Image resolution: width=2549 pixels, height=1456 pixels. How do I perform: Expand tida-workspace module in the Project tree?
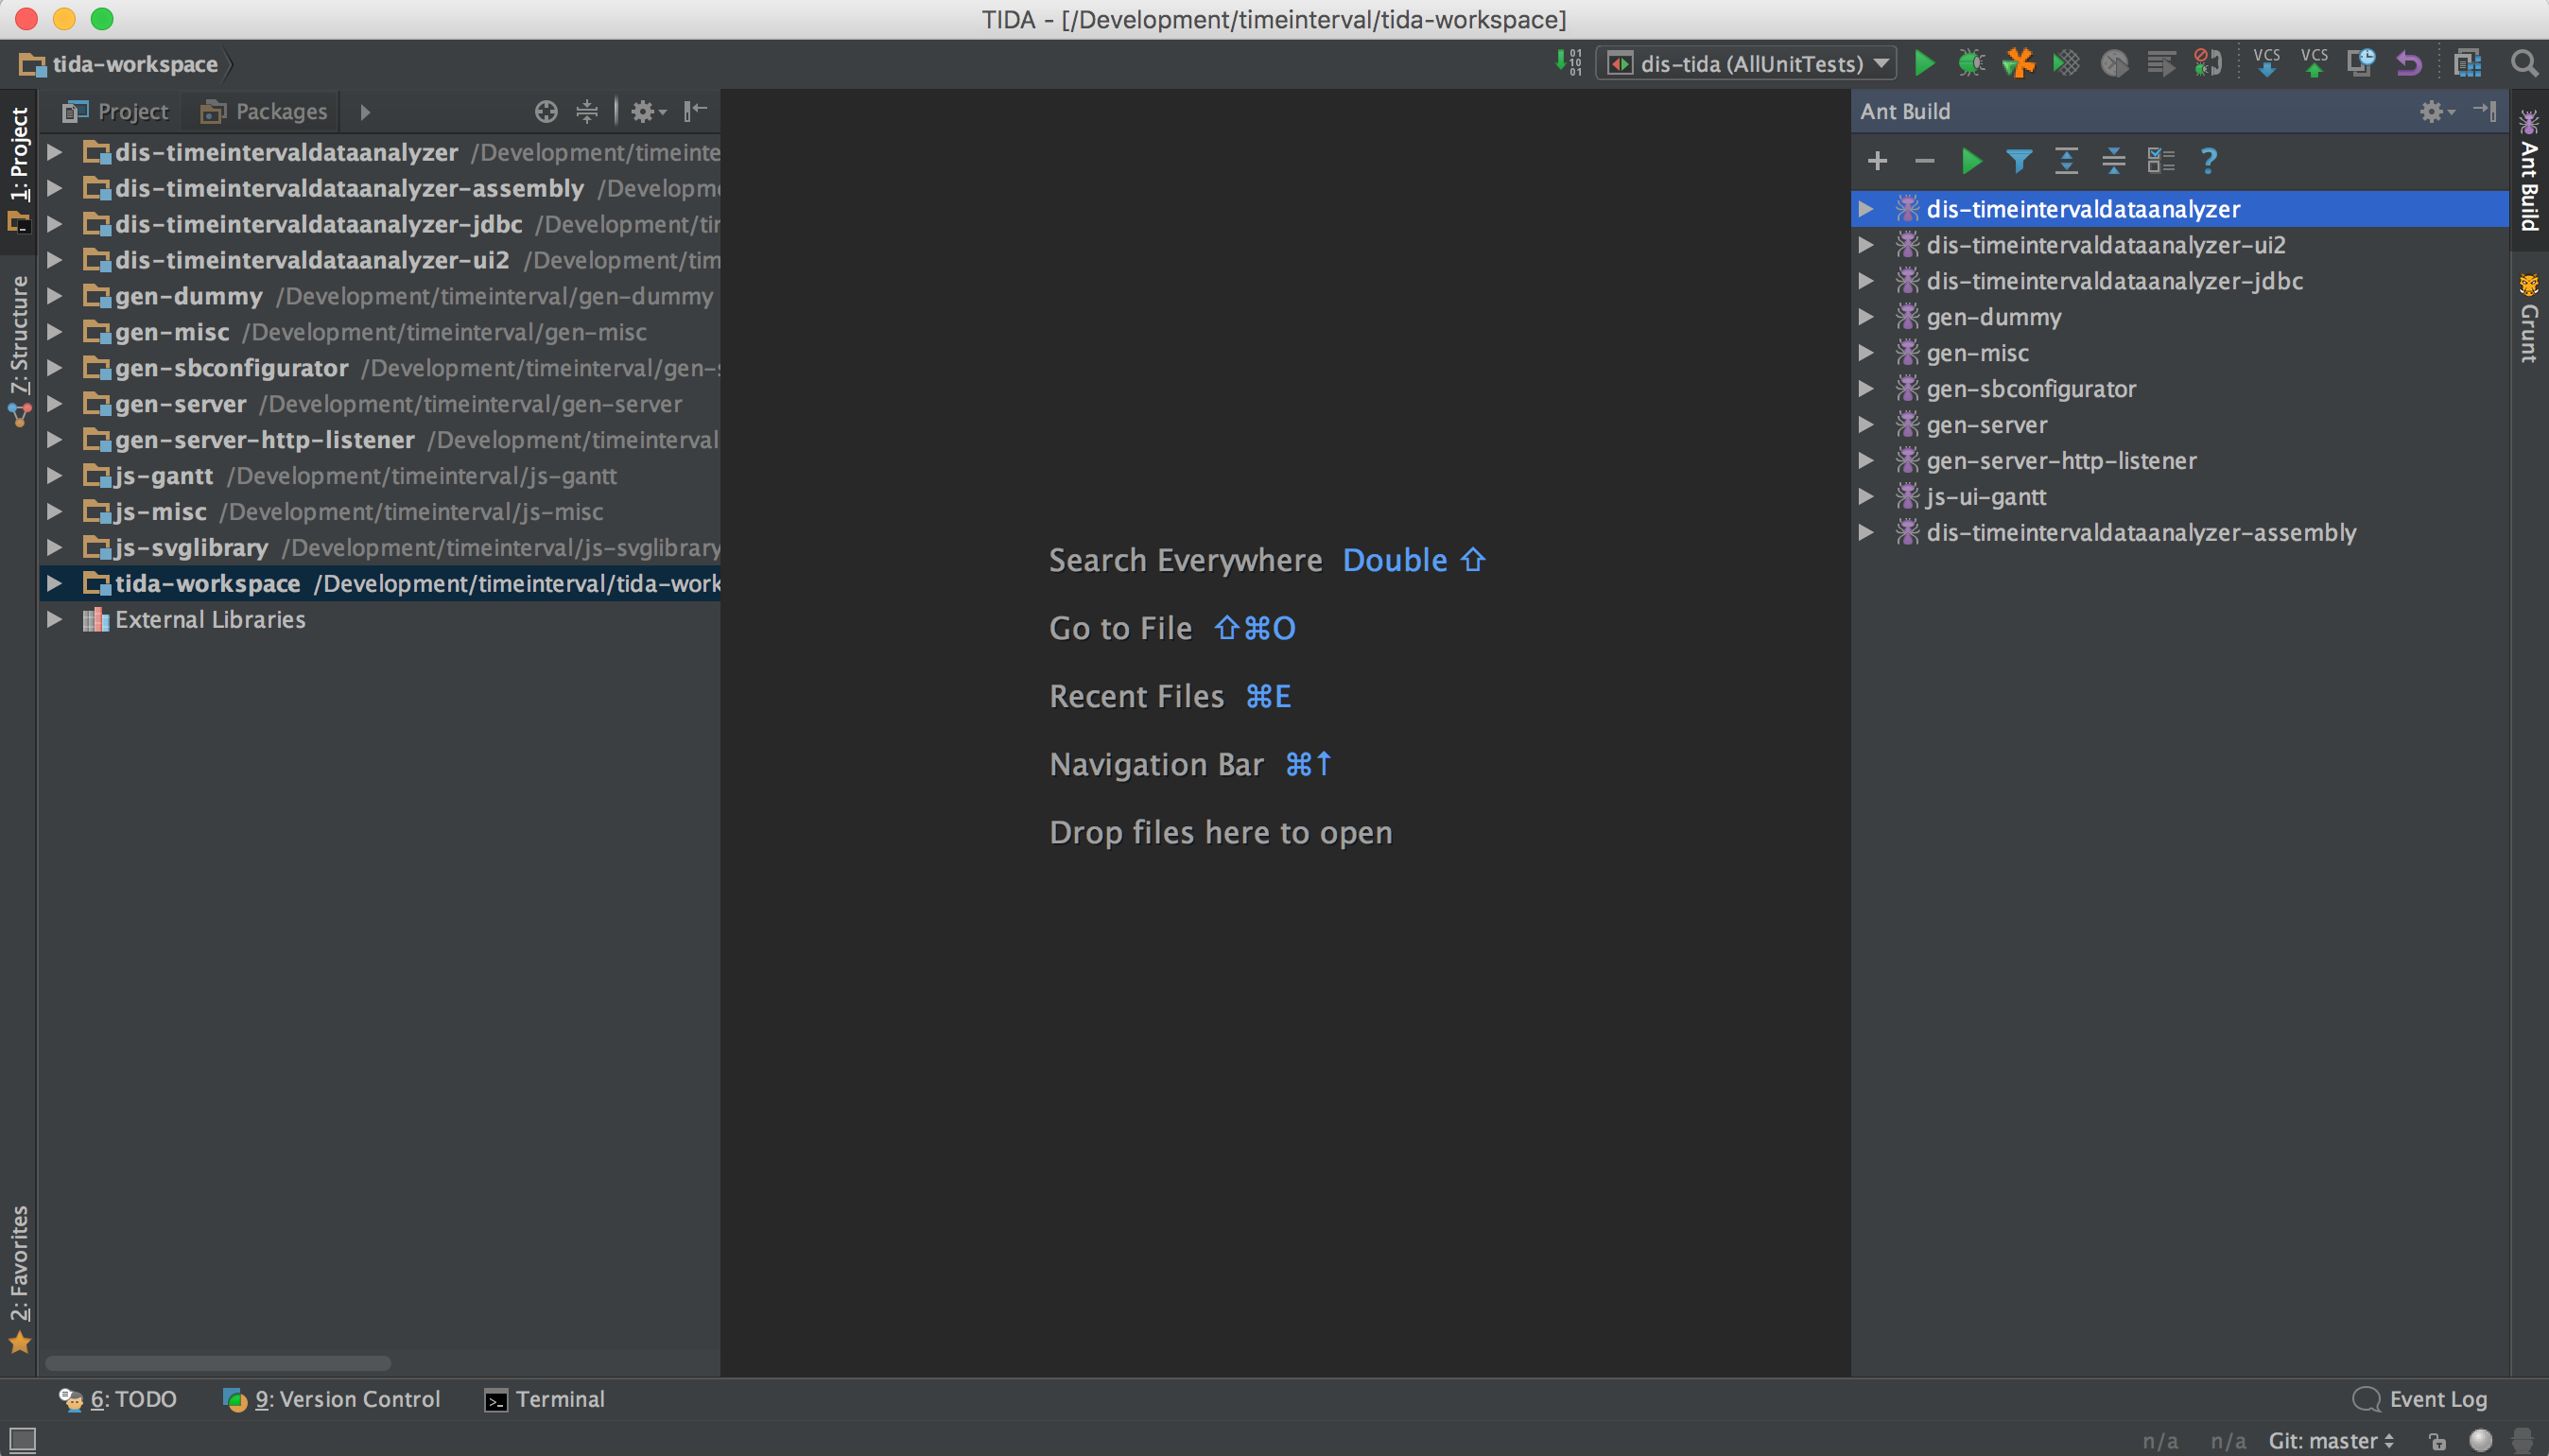(x=55, y=583)
